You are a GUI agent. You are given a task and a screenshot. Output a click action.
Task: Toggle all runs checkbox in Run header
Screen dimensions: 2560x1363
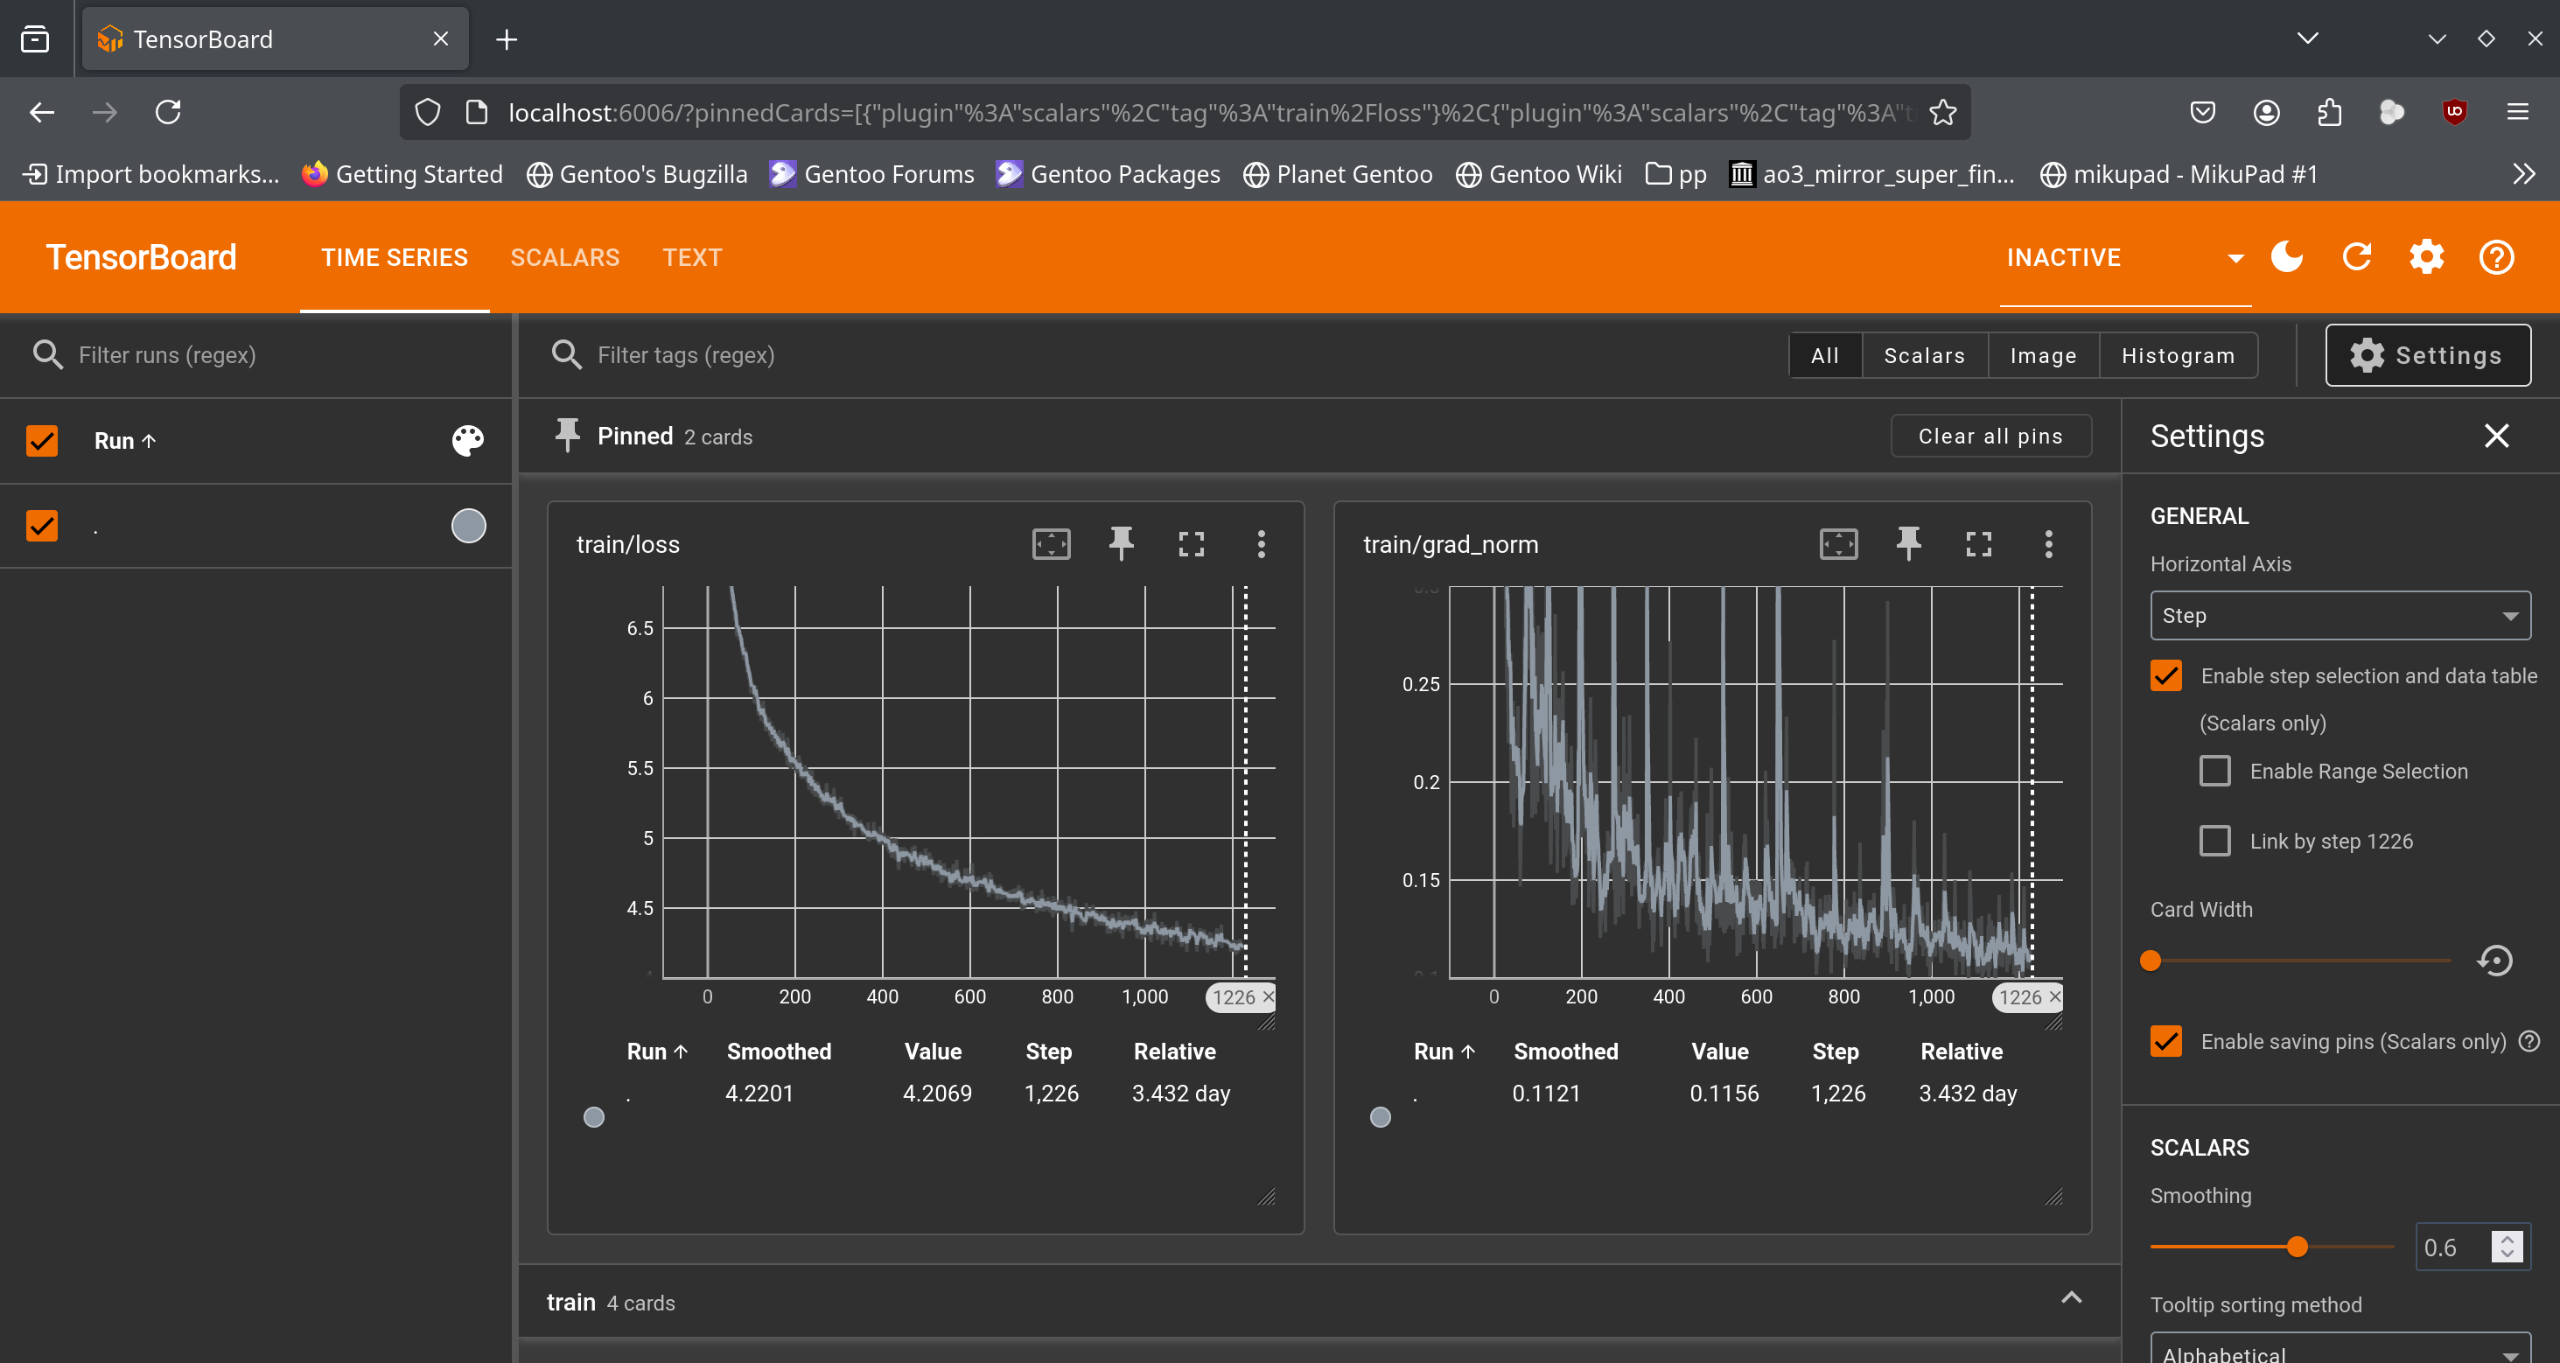pos(42,440)
